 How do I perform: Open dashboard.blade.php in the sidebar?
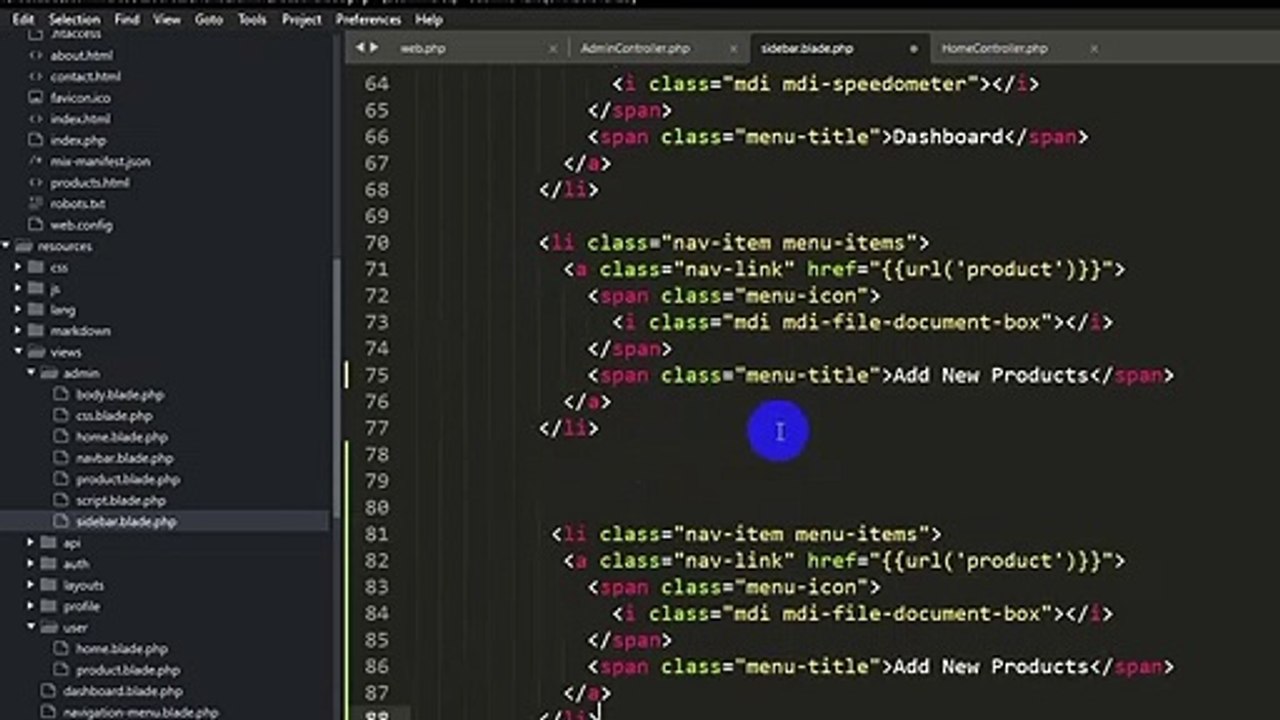[x=122, y=691]
